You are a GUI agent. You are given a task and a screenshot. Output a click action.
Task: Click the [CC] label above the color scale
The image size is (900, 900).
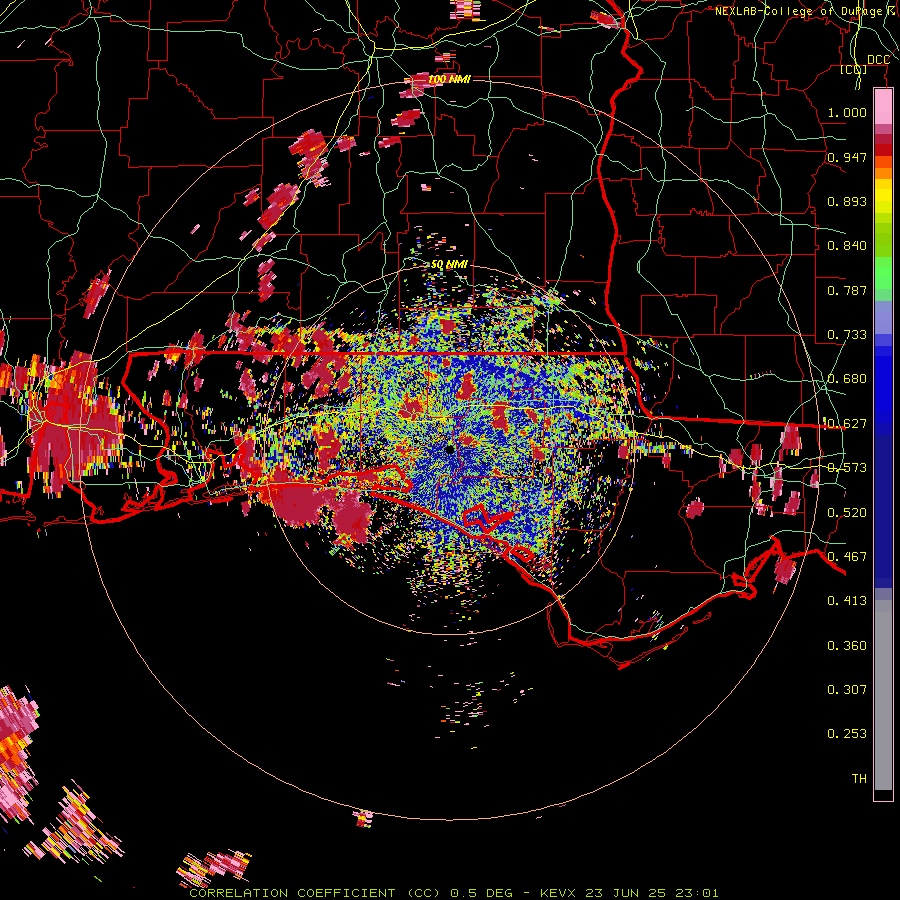click(x=854, y=69)
